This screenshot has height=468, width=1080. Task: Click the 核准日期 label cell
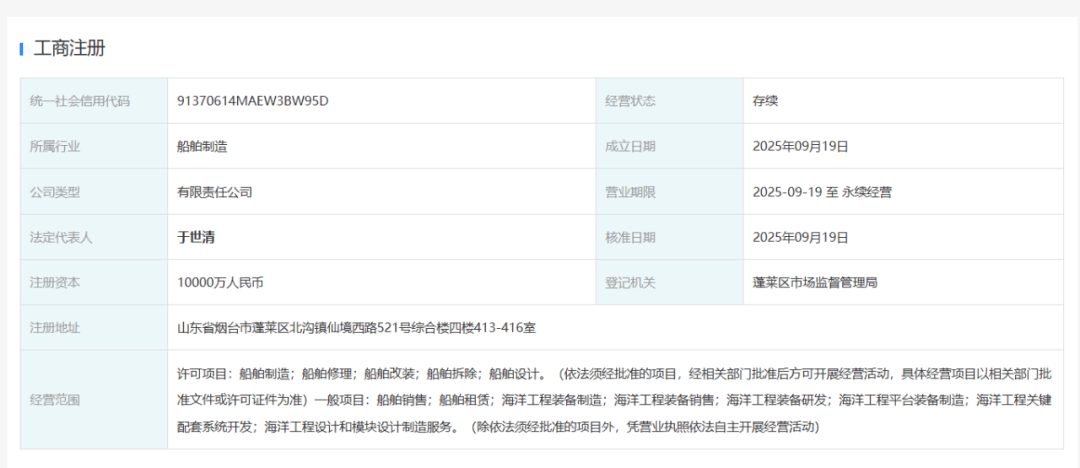pyautogui.click(x=630, y=237)
